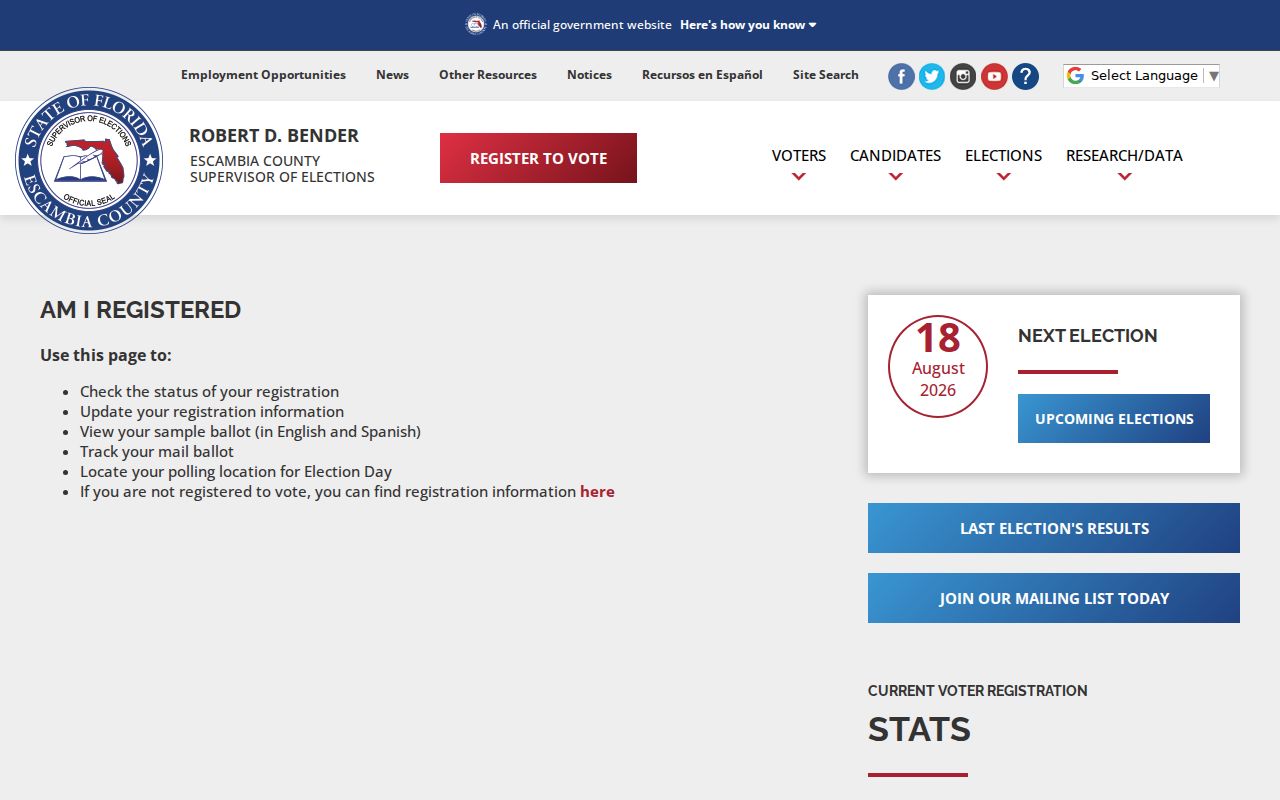This screenshot has width=1280, height=800.
Task: Click the Google logo in the language selector
Action: [x=1075, y=76]
